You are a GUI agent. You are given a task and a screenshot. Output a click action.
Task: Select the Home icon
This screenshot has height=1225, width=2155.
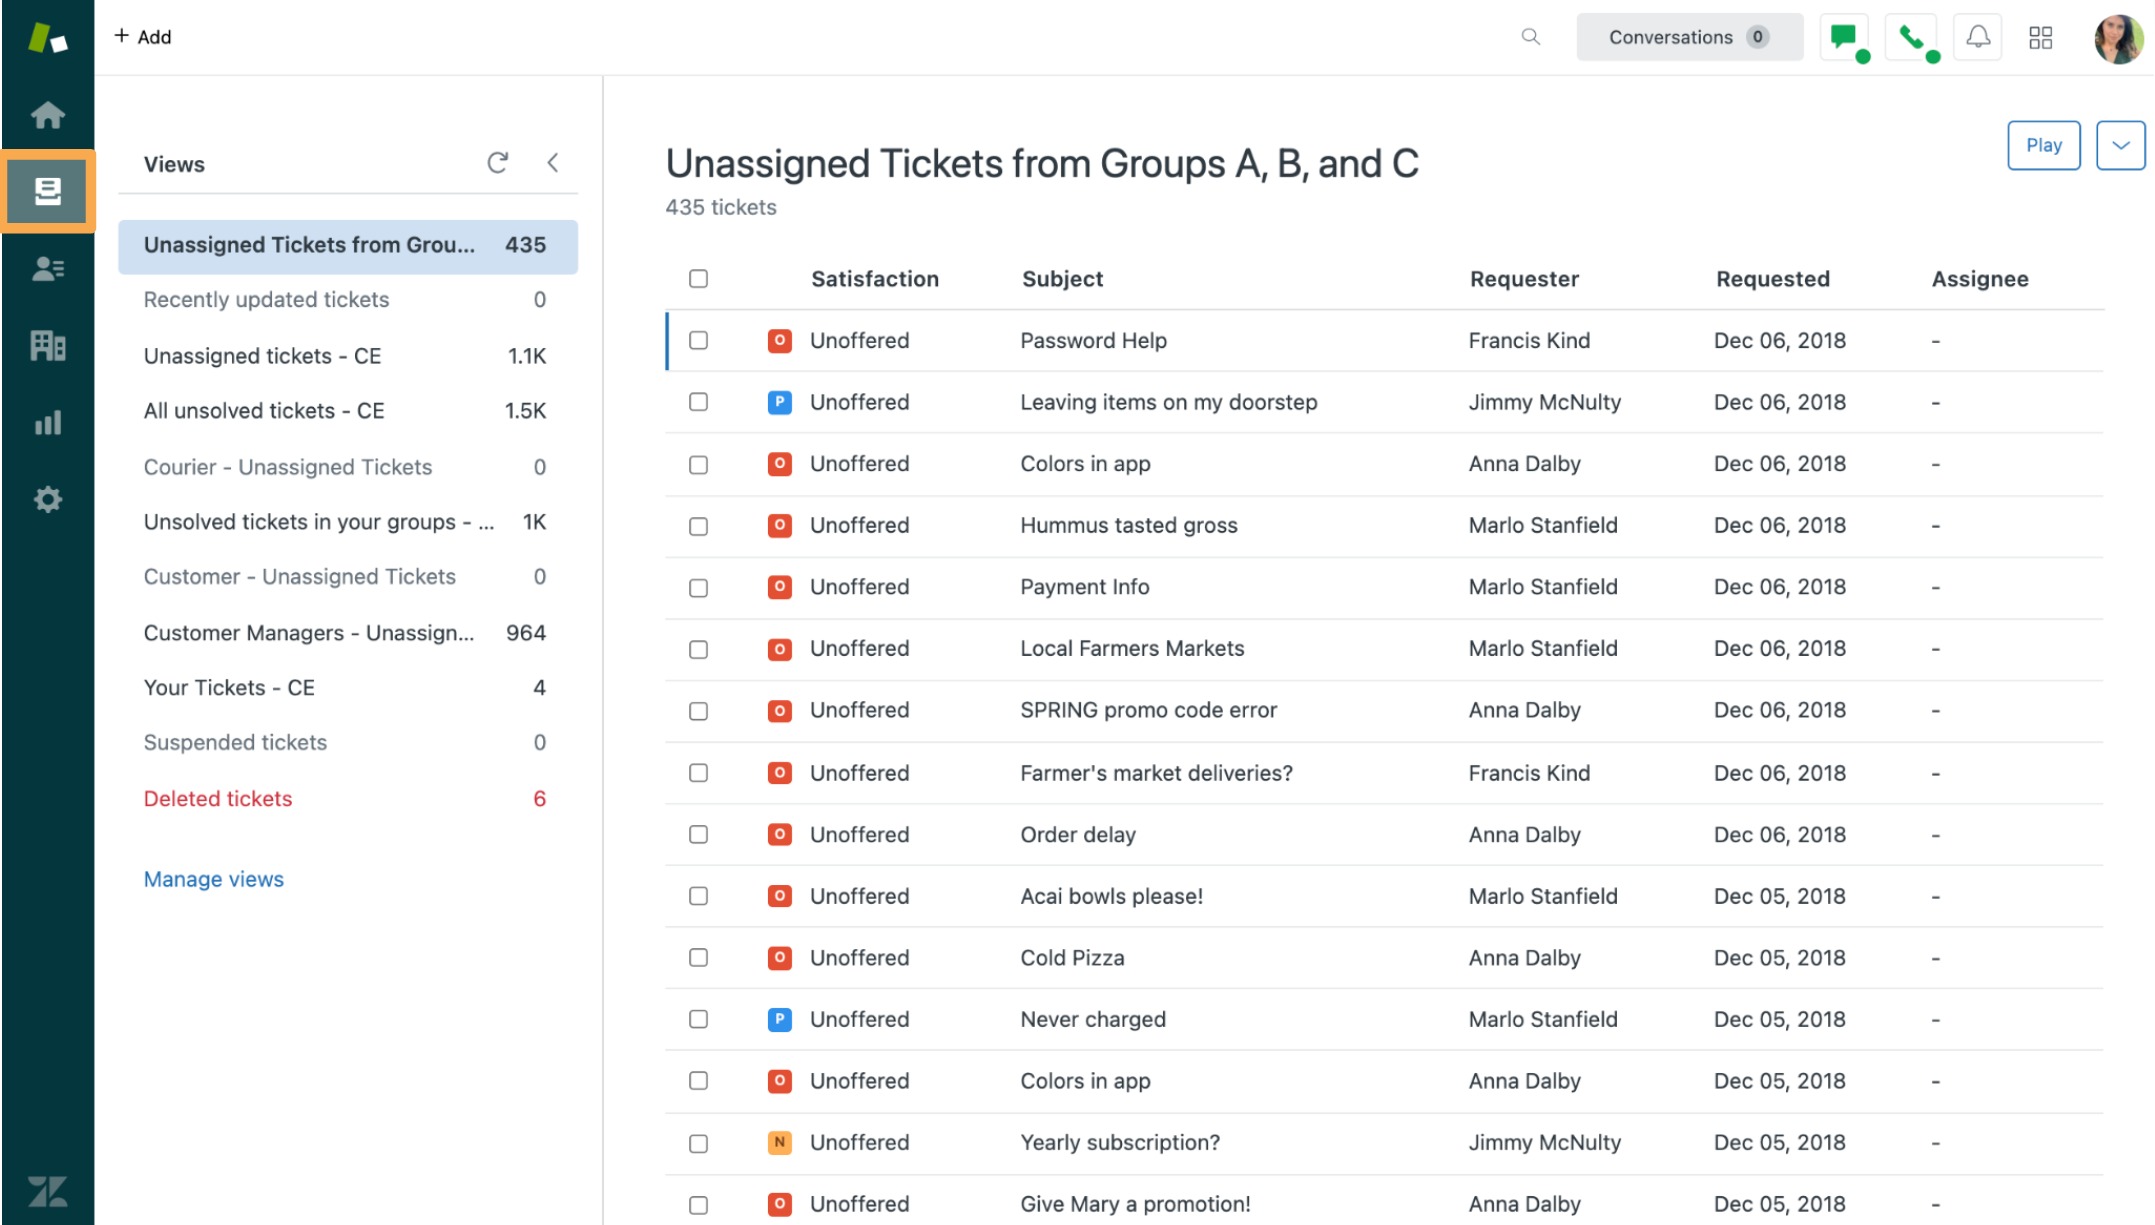click(47, 114)
